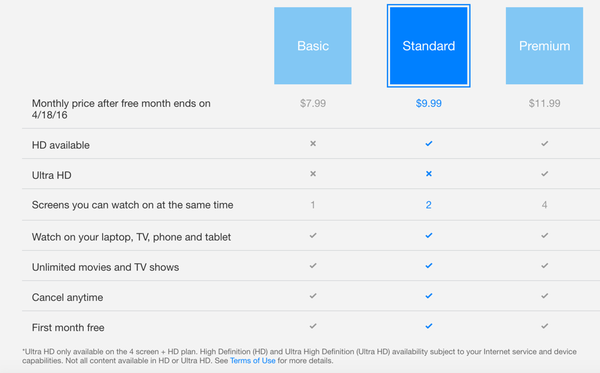Click Basic's Cancel anytime checkmark
600x373 pixels.
click(x=313, y=296)
